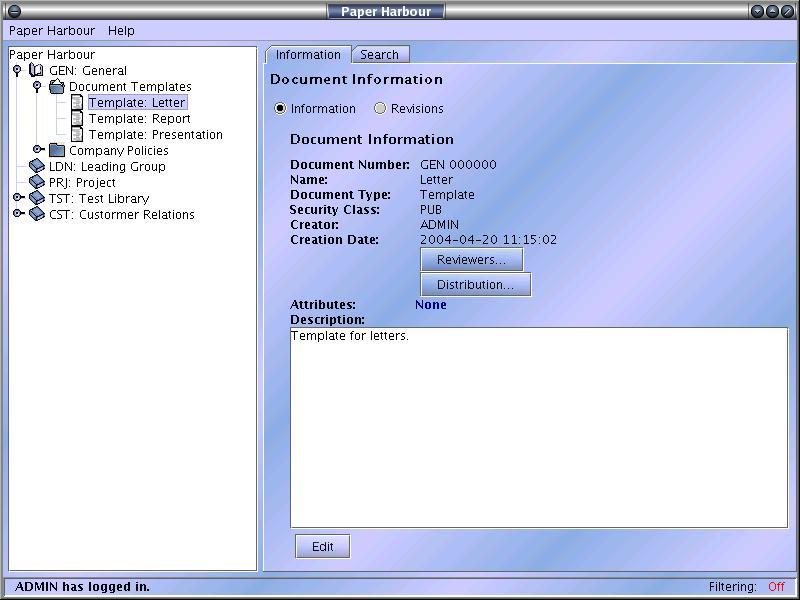Select LDN: Leading Group library

[x=107, y=166]
